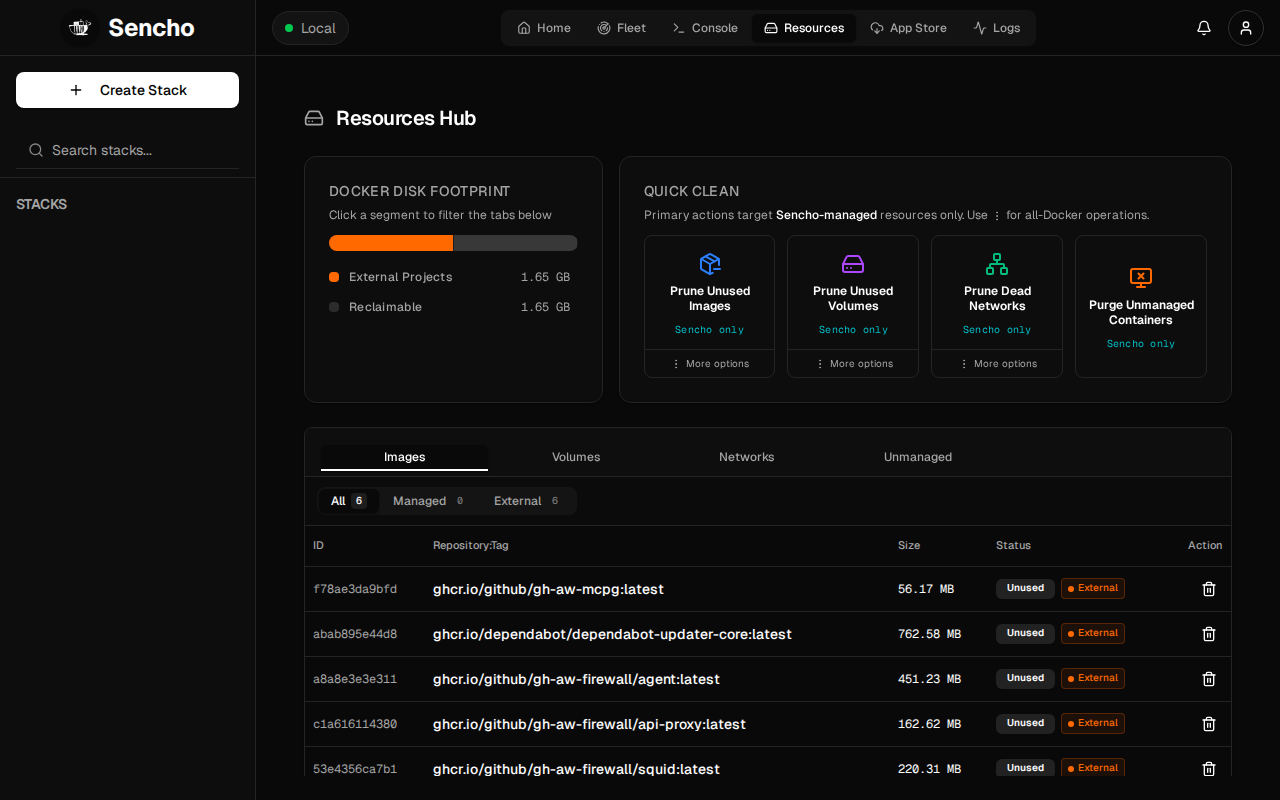
Task: Click image ID f78ae3da9bfd
Action: [355, 589]
